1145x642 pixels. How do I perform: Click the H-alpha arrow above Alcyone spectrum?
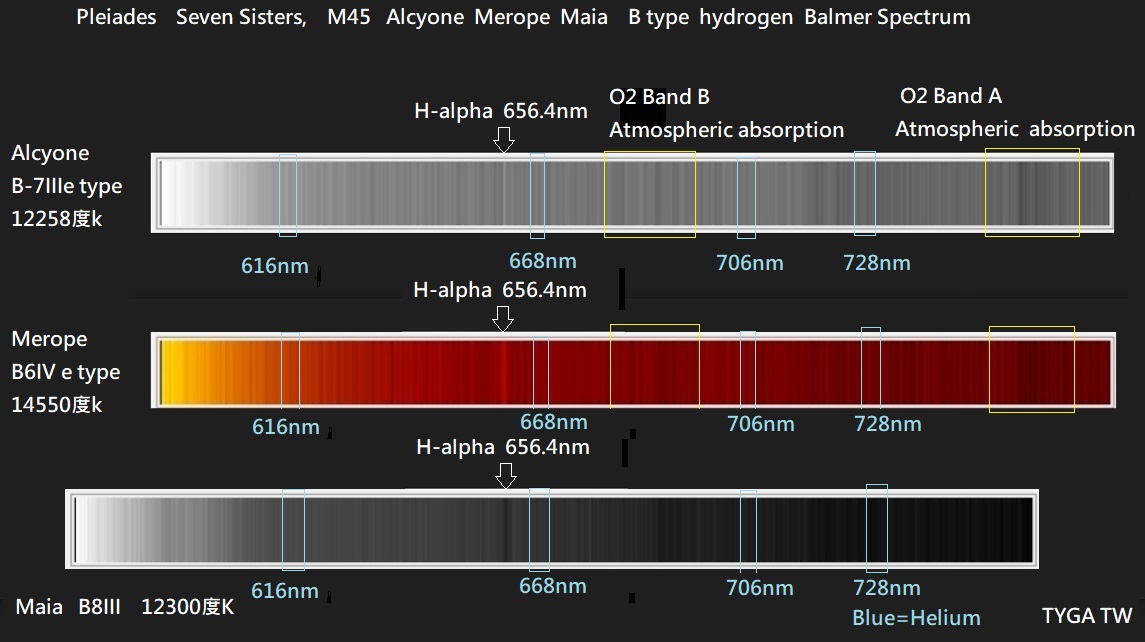[x=504, y=139]
